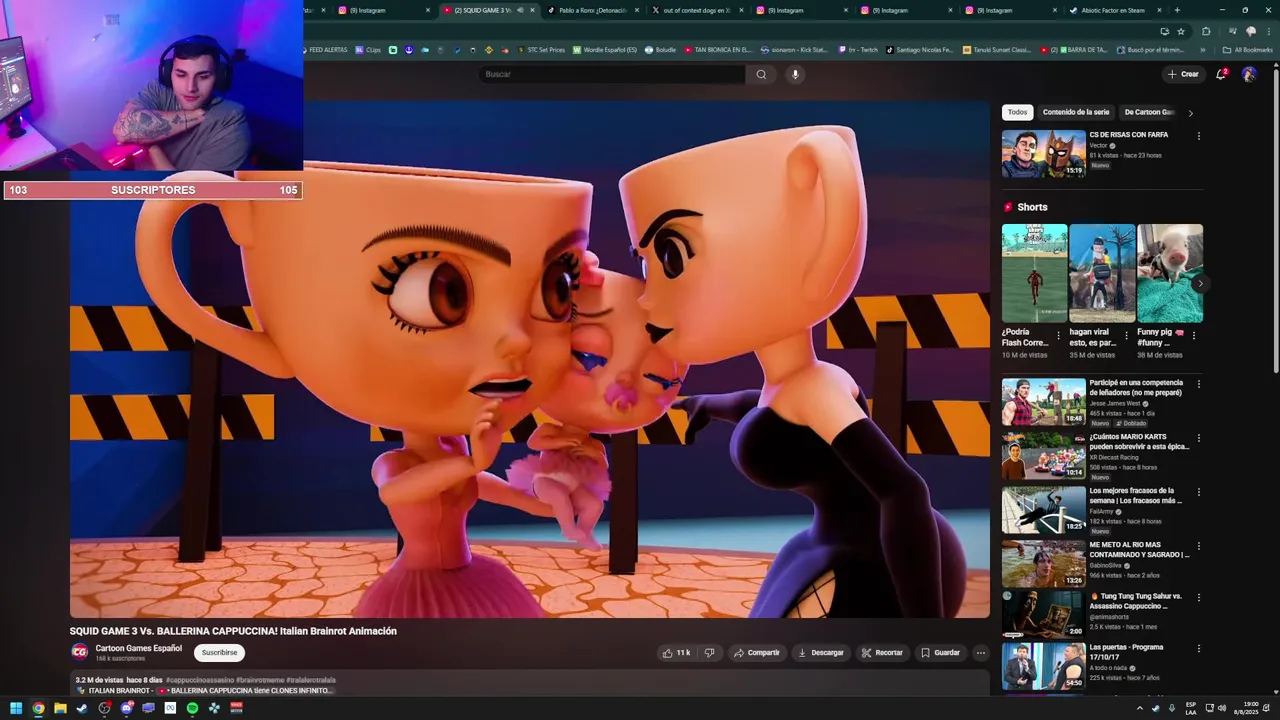
Task: Click the Suscribirse button
Action: click(x=219, y=652)
